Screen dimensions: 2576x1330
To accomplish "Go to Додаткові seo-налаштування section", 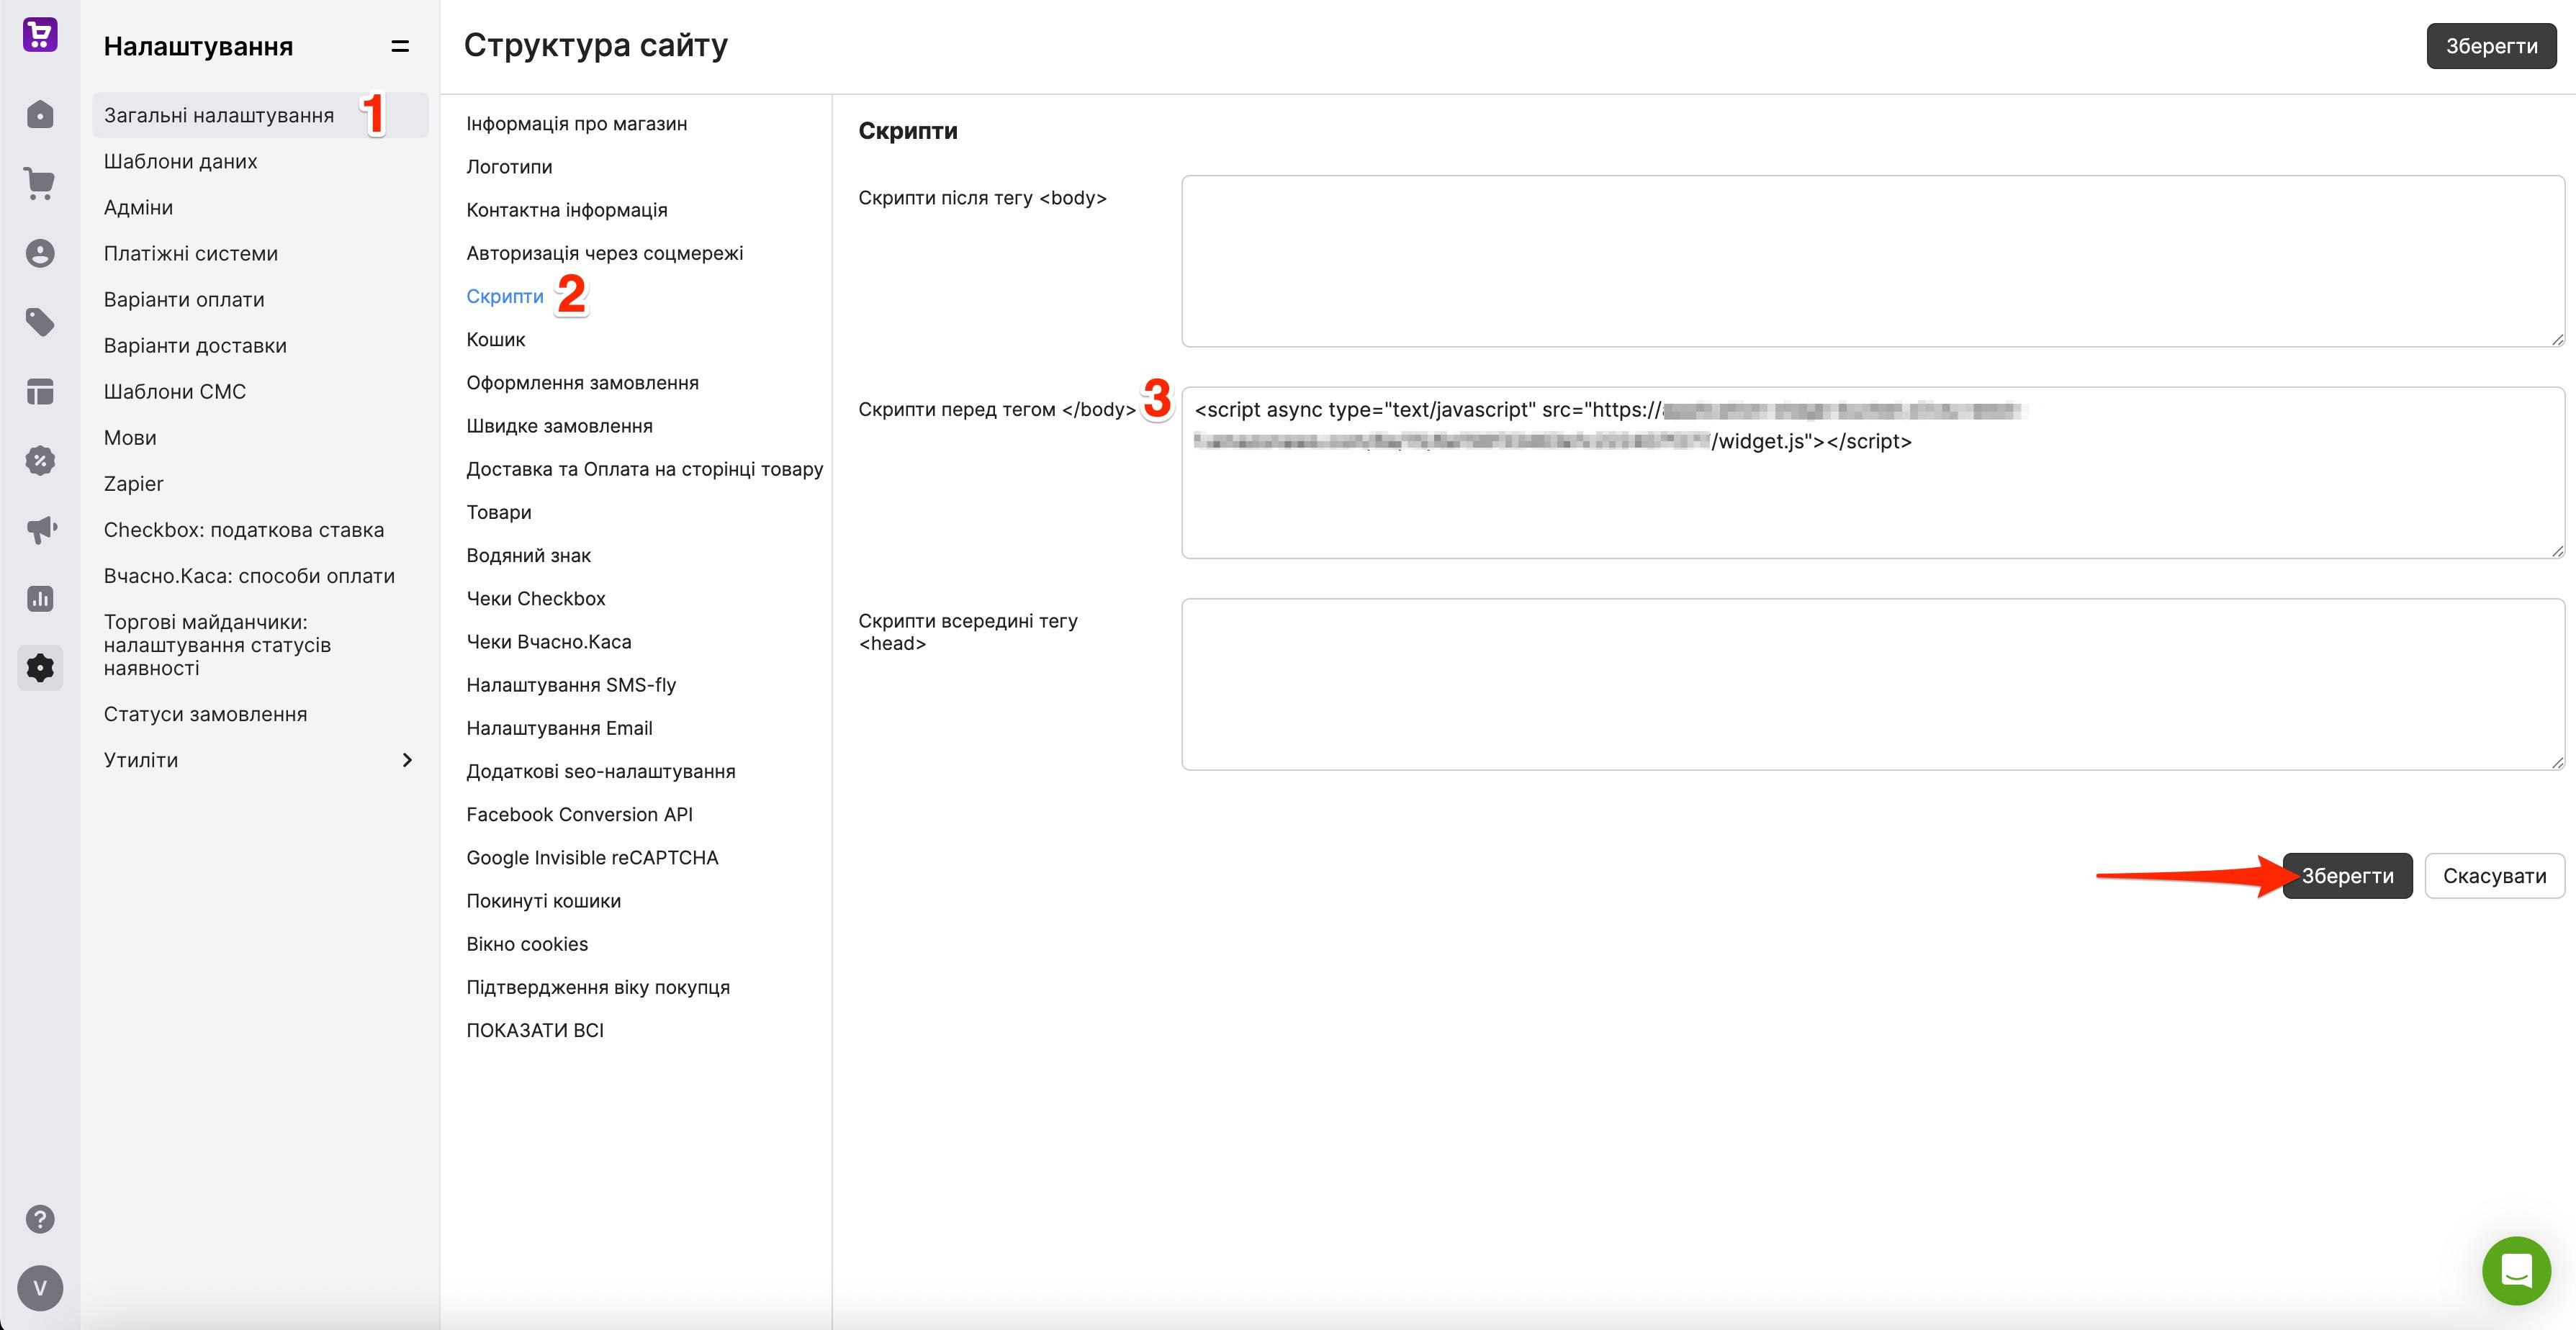I will [600, 771].
